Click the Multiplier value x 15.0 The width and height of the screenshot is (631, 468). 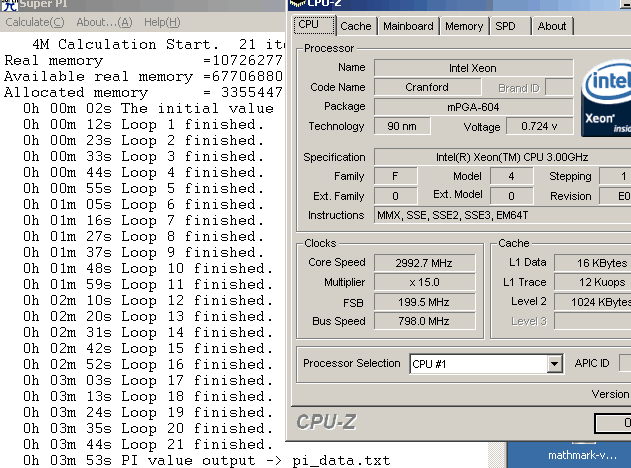[425, 282]
